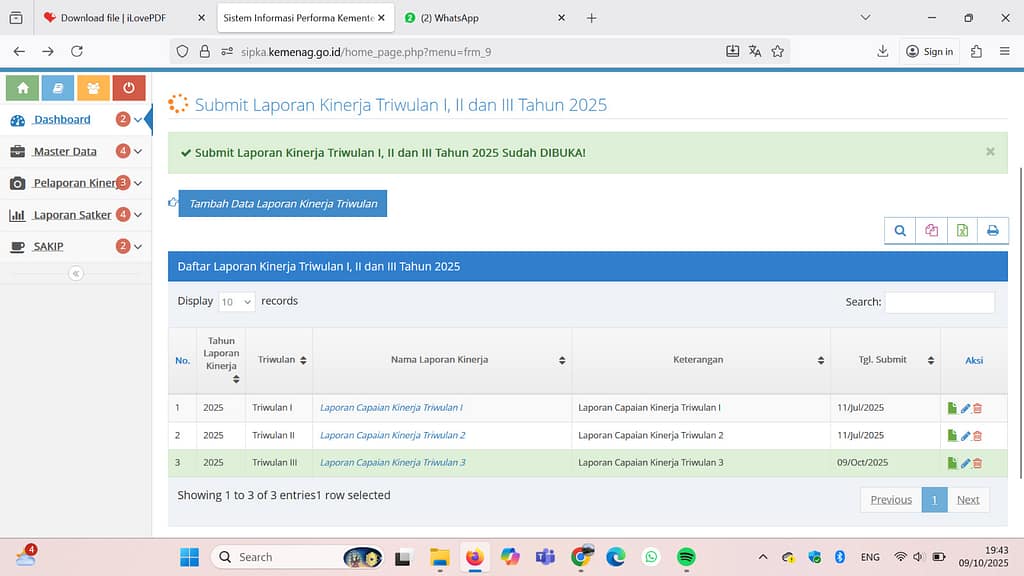Click the table Search input field
This screenshot has width=1024, height=576.
[939, 302]
